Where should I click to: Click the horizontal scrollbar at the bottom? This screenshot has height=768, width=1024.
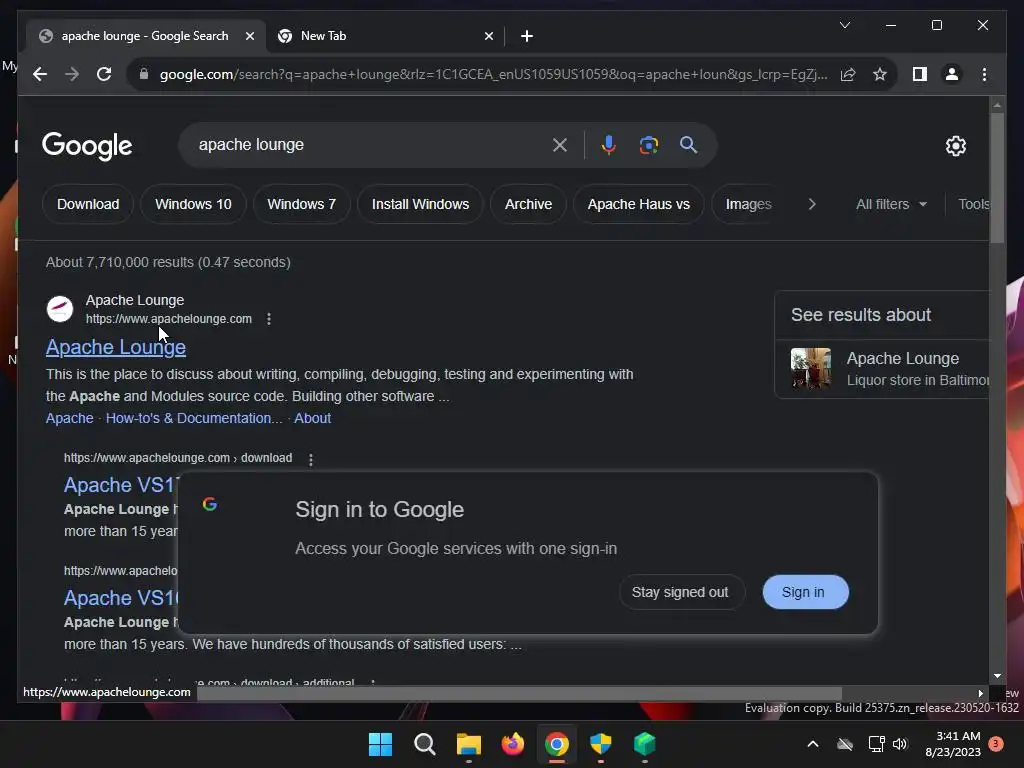click(519, 693)
